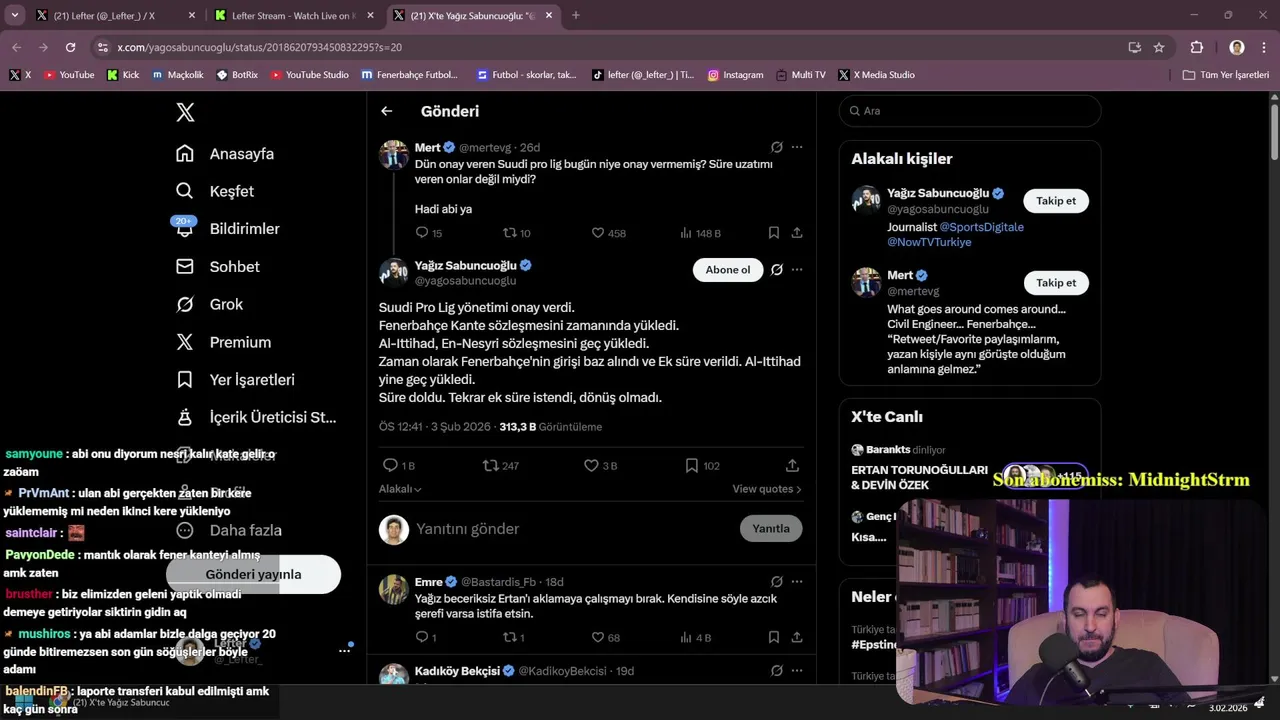Reply to Mert's post (15 replies)
1280x720 pixels.
pyautogui.click(x=428, y=233)
